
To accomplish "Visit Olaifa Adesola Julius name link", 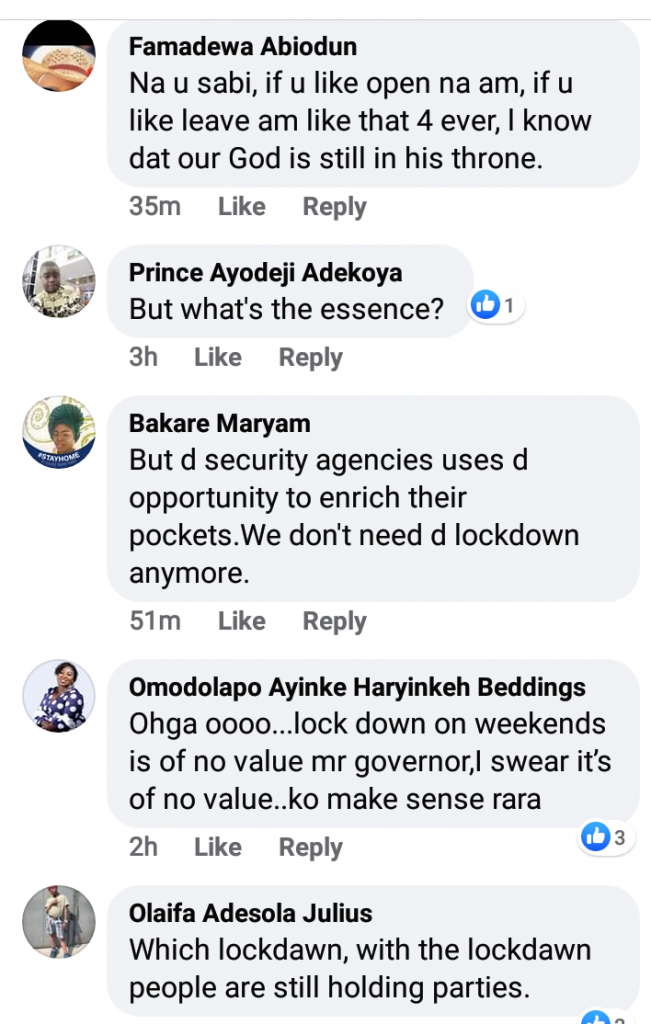I will [x=250, y=913].
